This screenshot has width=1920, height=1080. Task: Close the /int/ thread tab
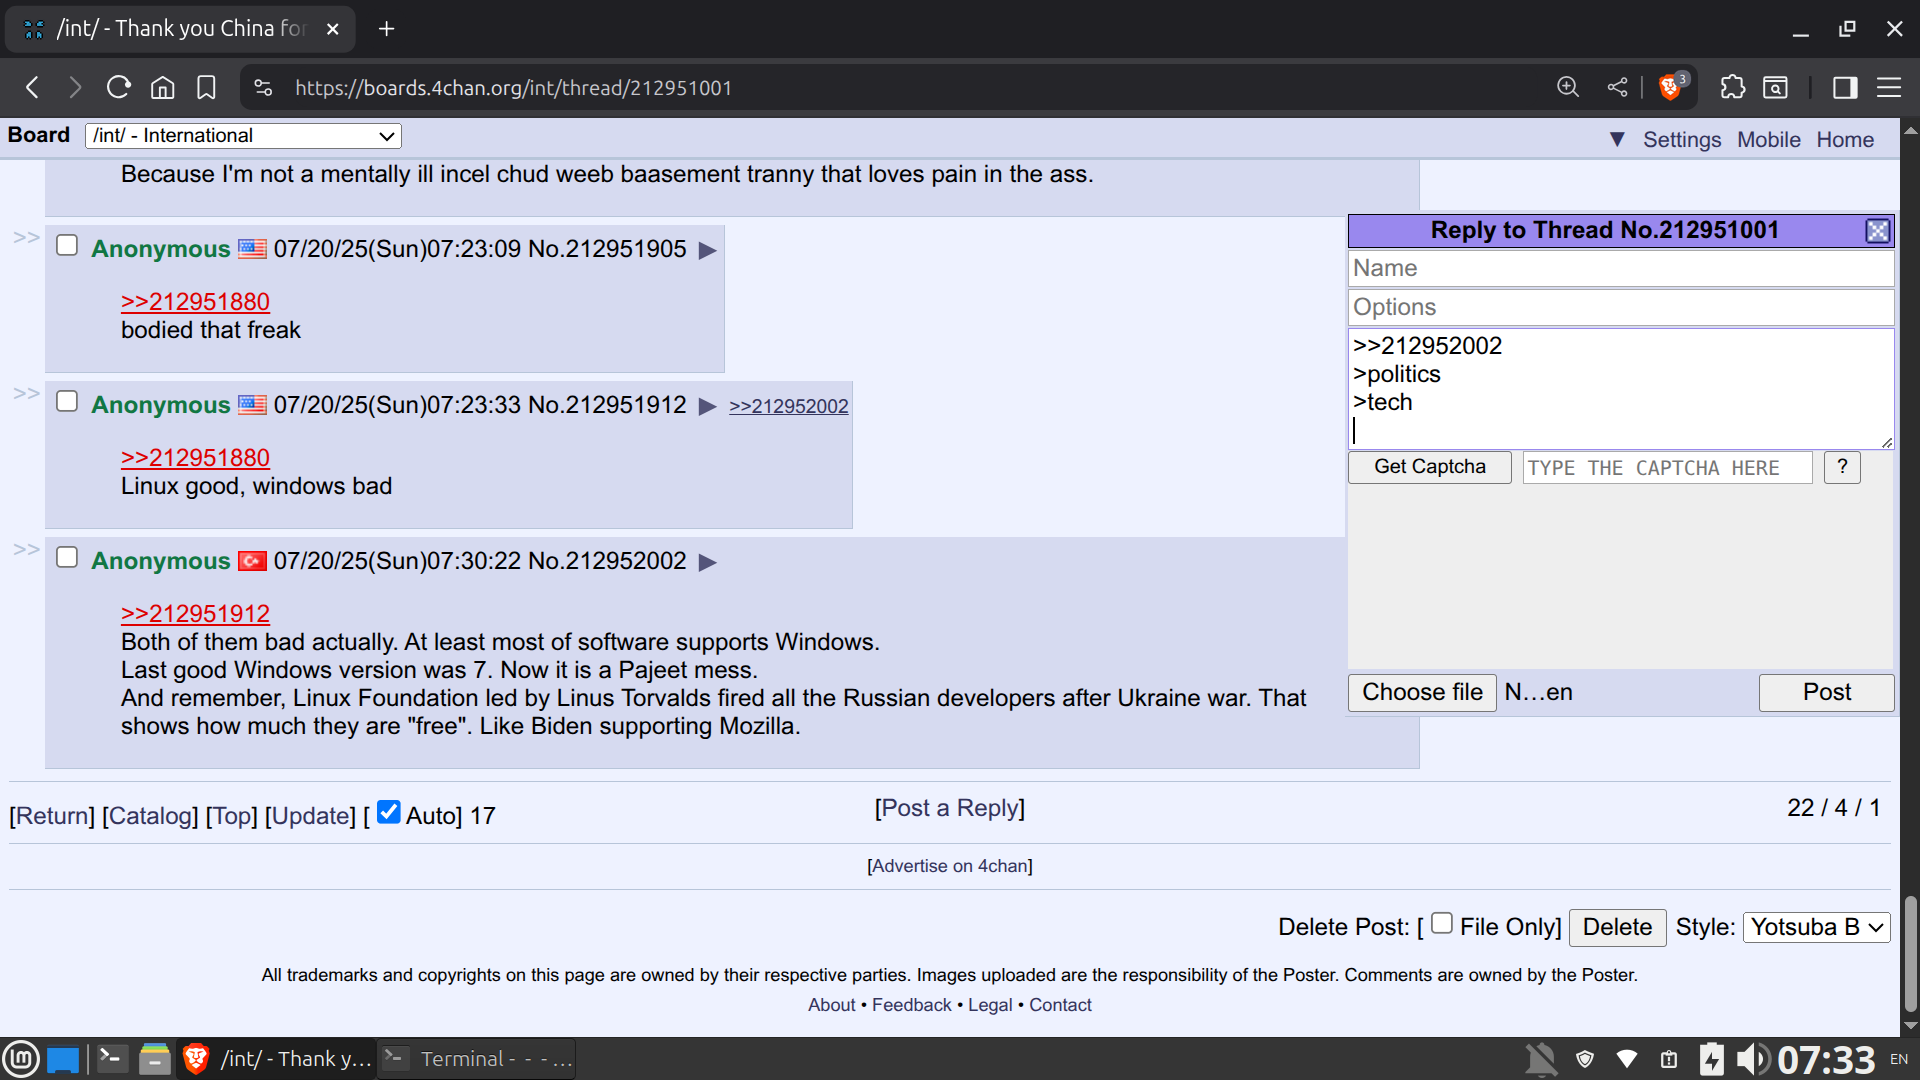(x=333, y=29)
